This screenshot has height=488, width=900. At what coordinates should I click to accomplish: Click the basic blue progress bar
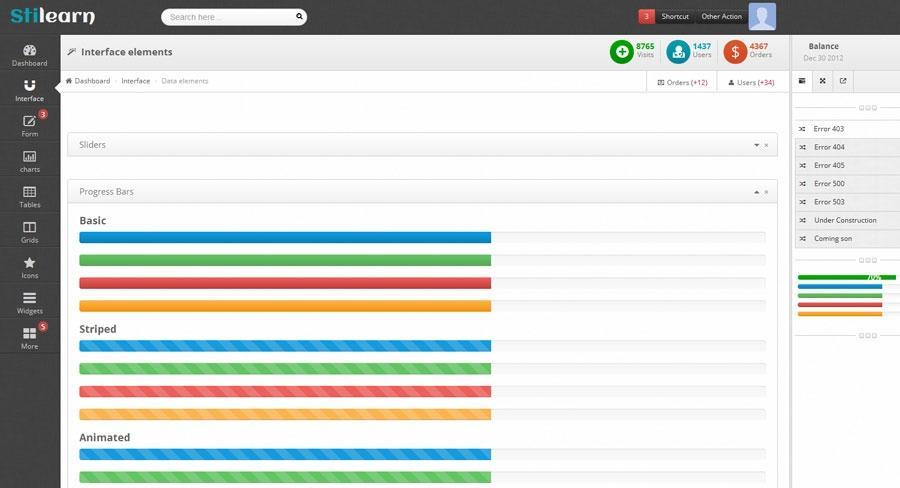(x=285, y=238)
